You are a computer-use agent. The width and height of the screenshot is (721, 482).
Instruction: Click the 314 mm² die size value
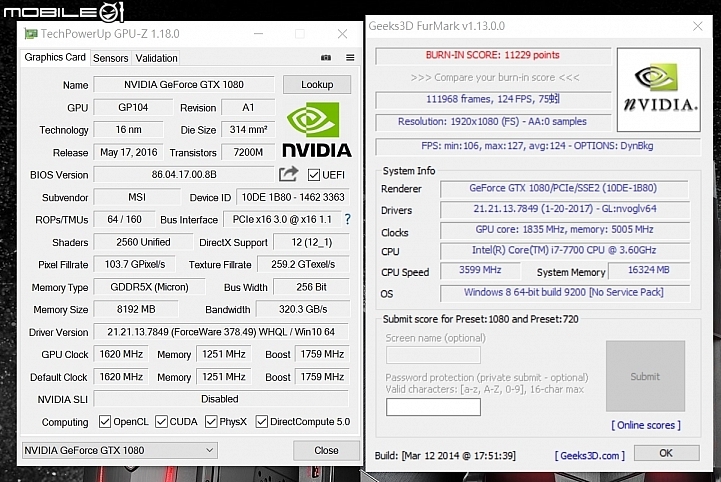(x=248, y=130)
